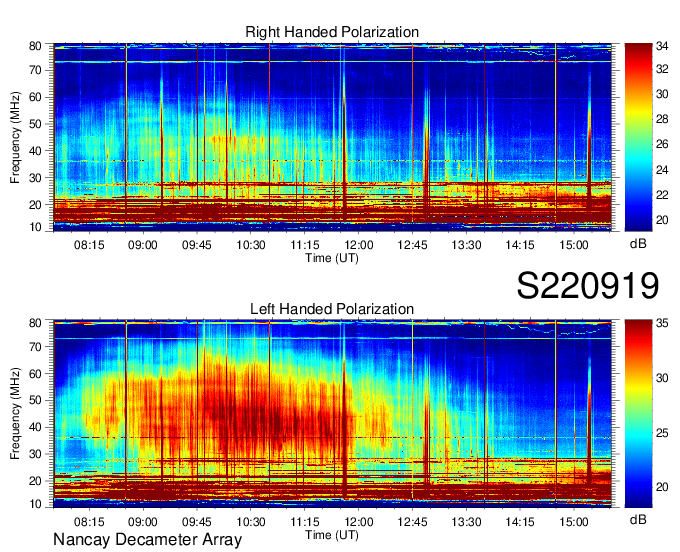Screen dimensions: 680x552
Task: Click the dB unit label under bottom color bar
Action: 638,519
